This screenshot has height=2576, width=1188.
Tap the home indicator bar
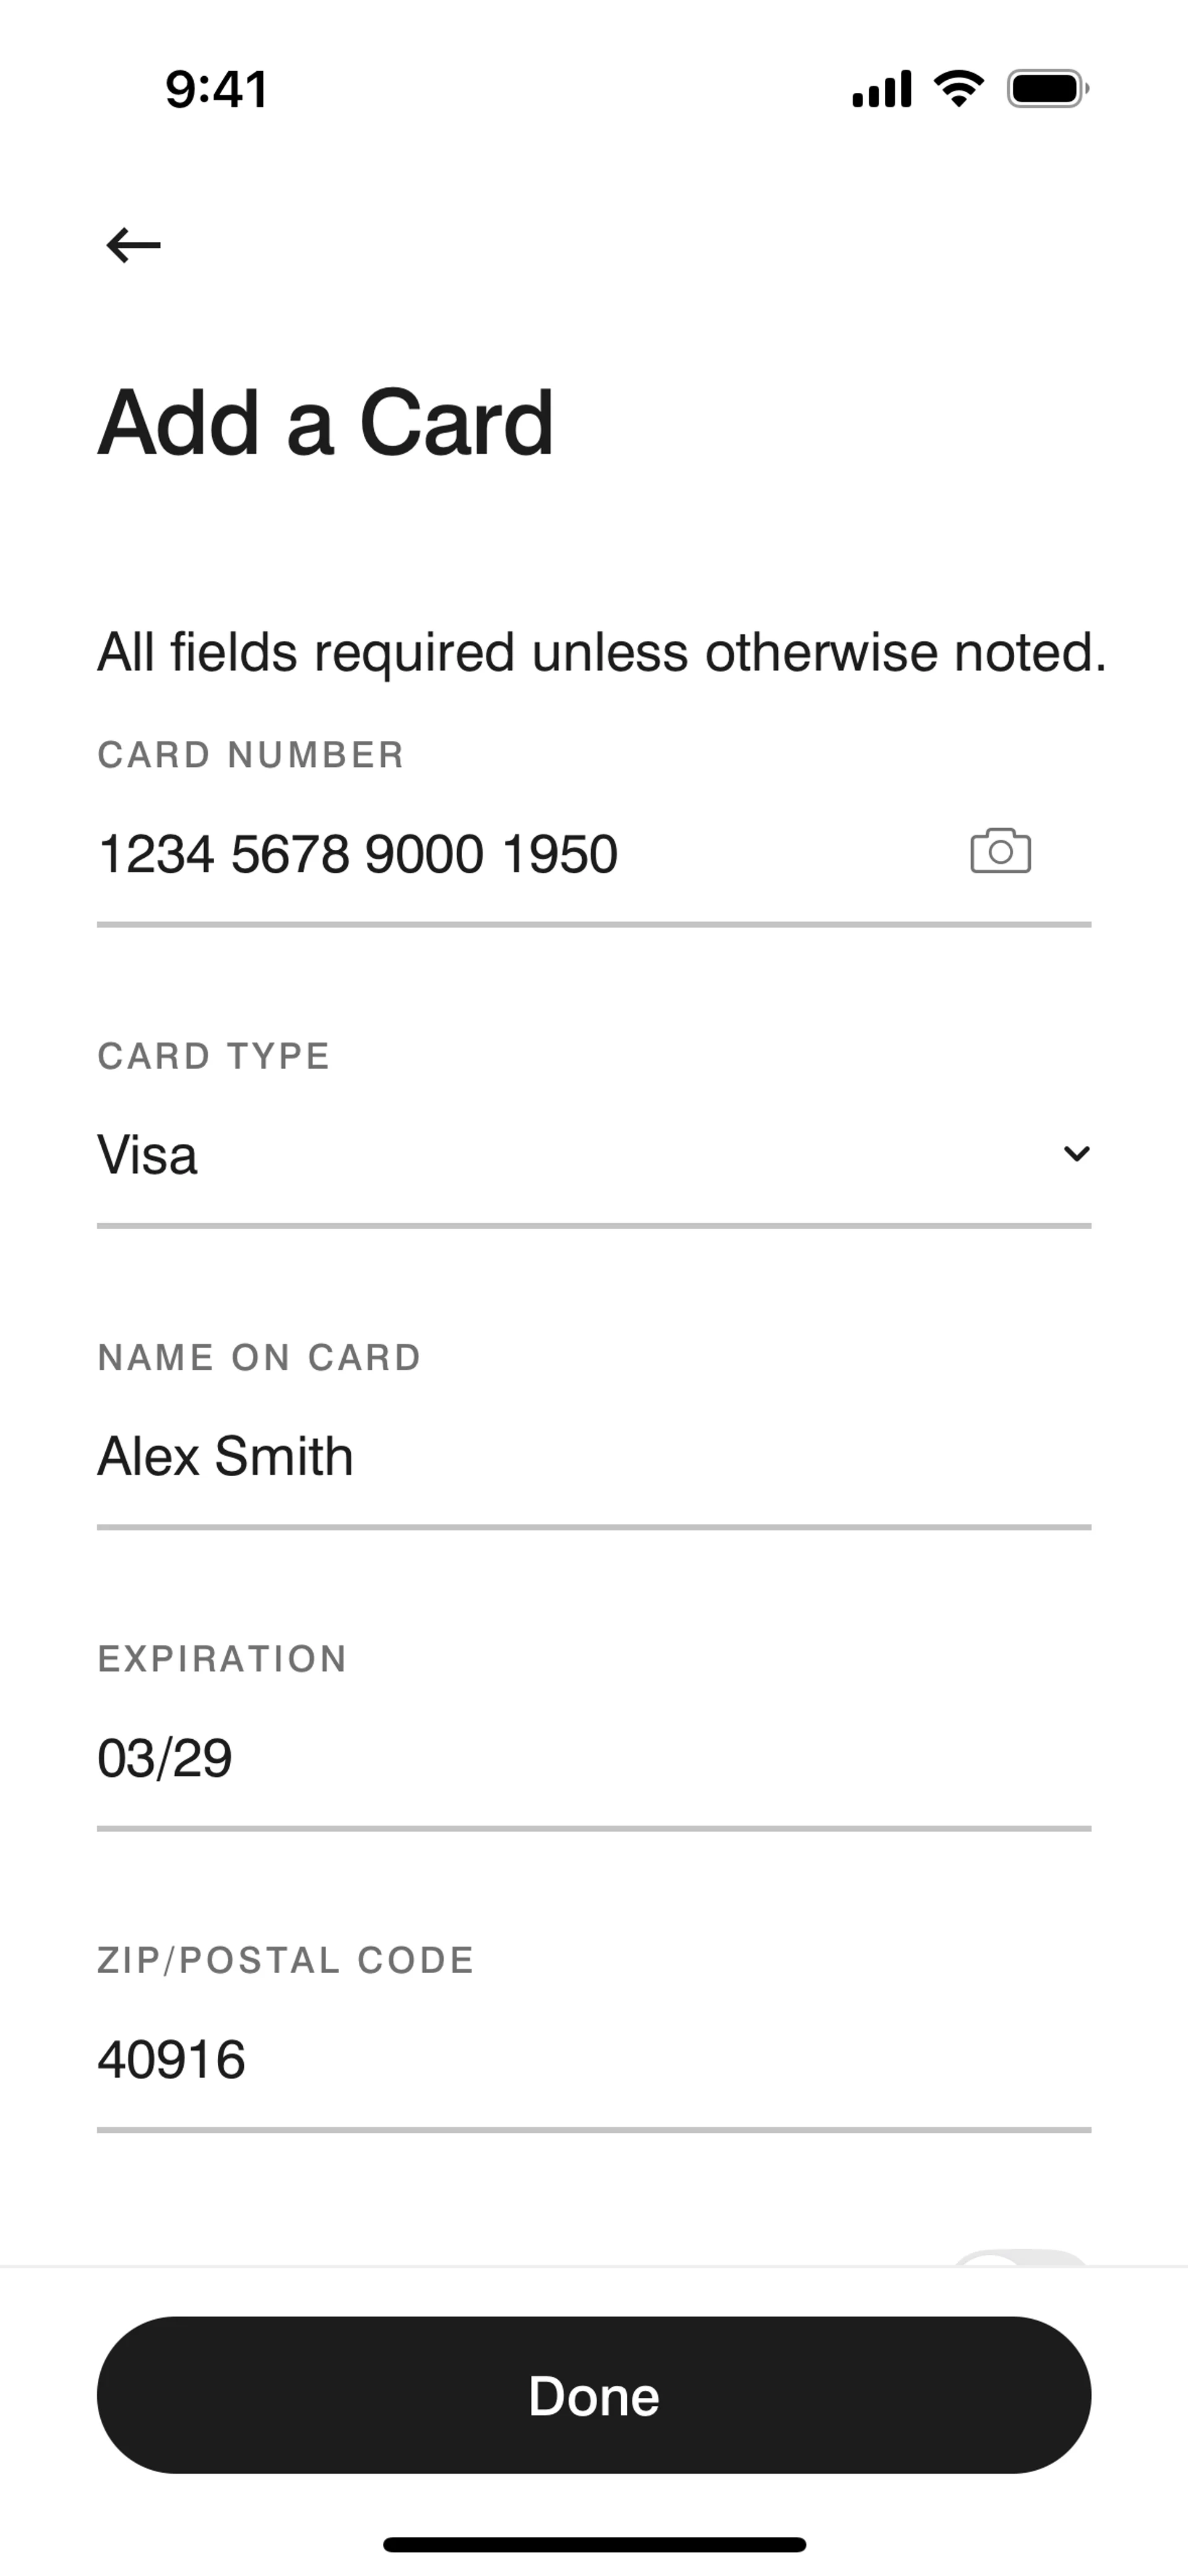(x=594, y=2544)
